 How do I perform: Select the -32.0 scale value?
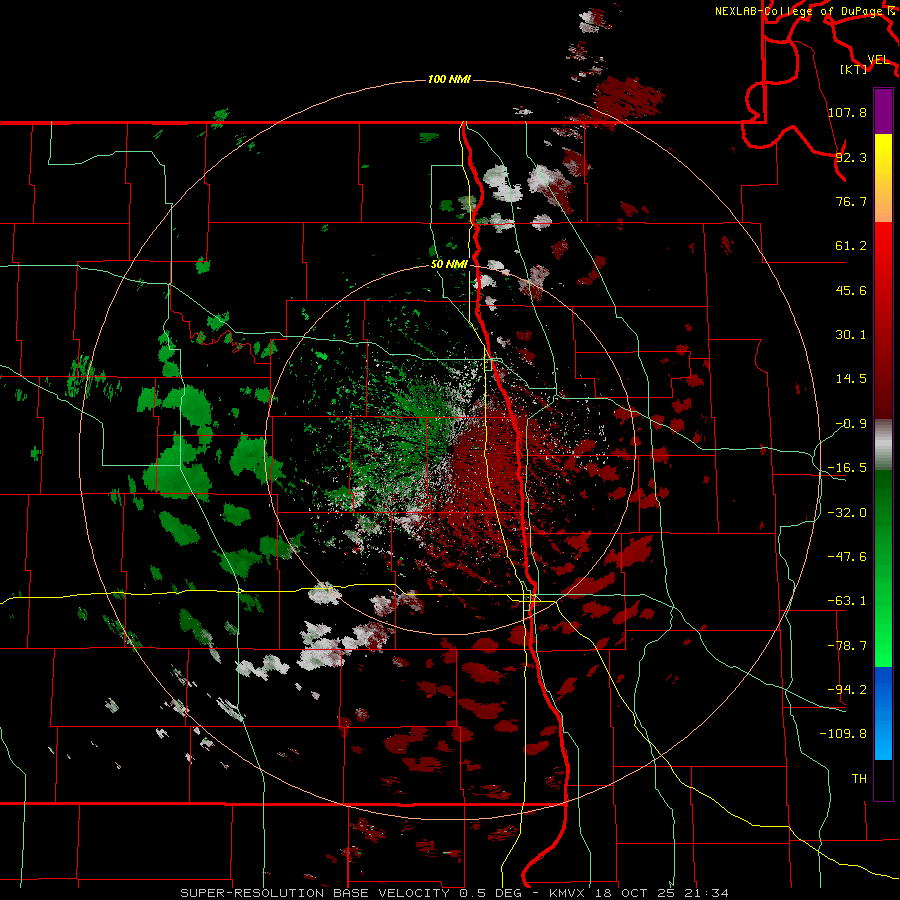click(847, 513)
